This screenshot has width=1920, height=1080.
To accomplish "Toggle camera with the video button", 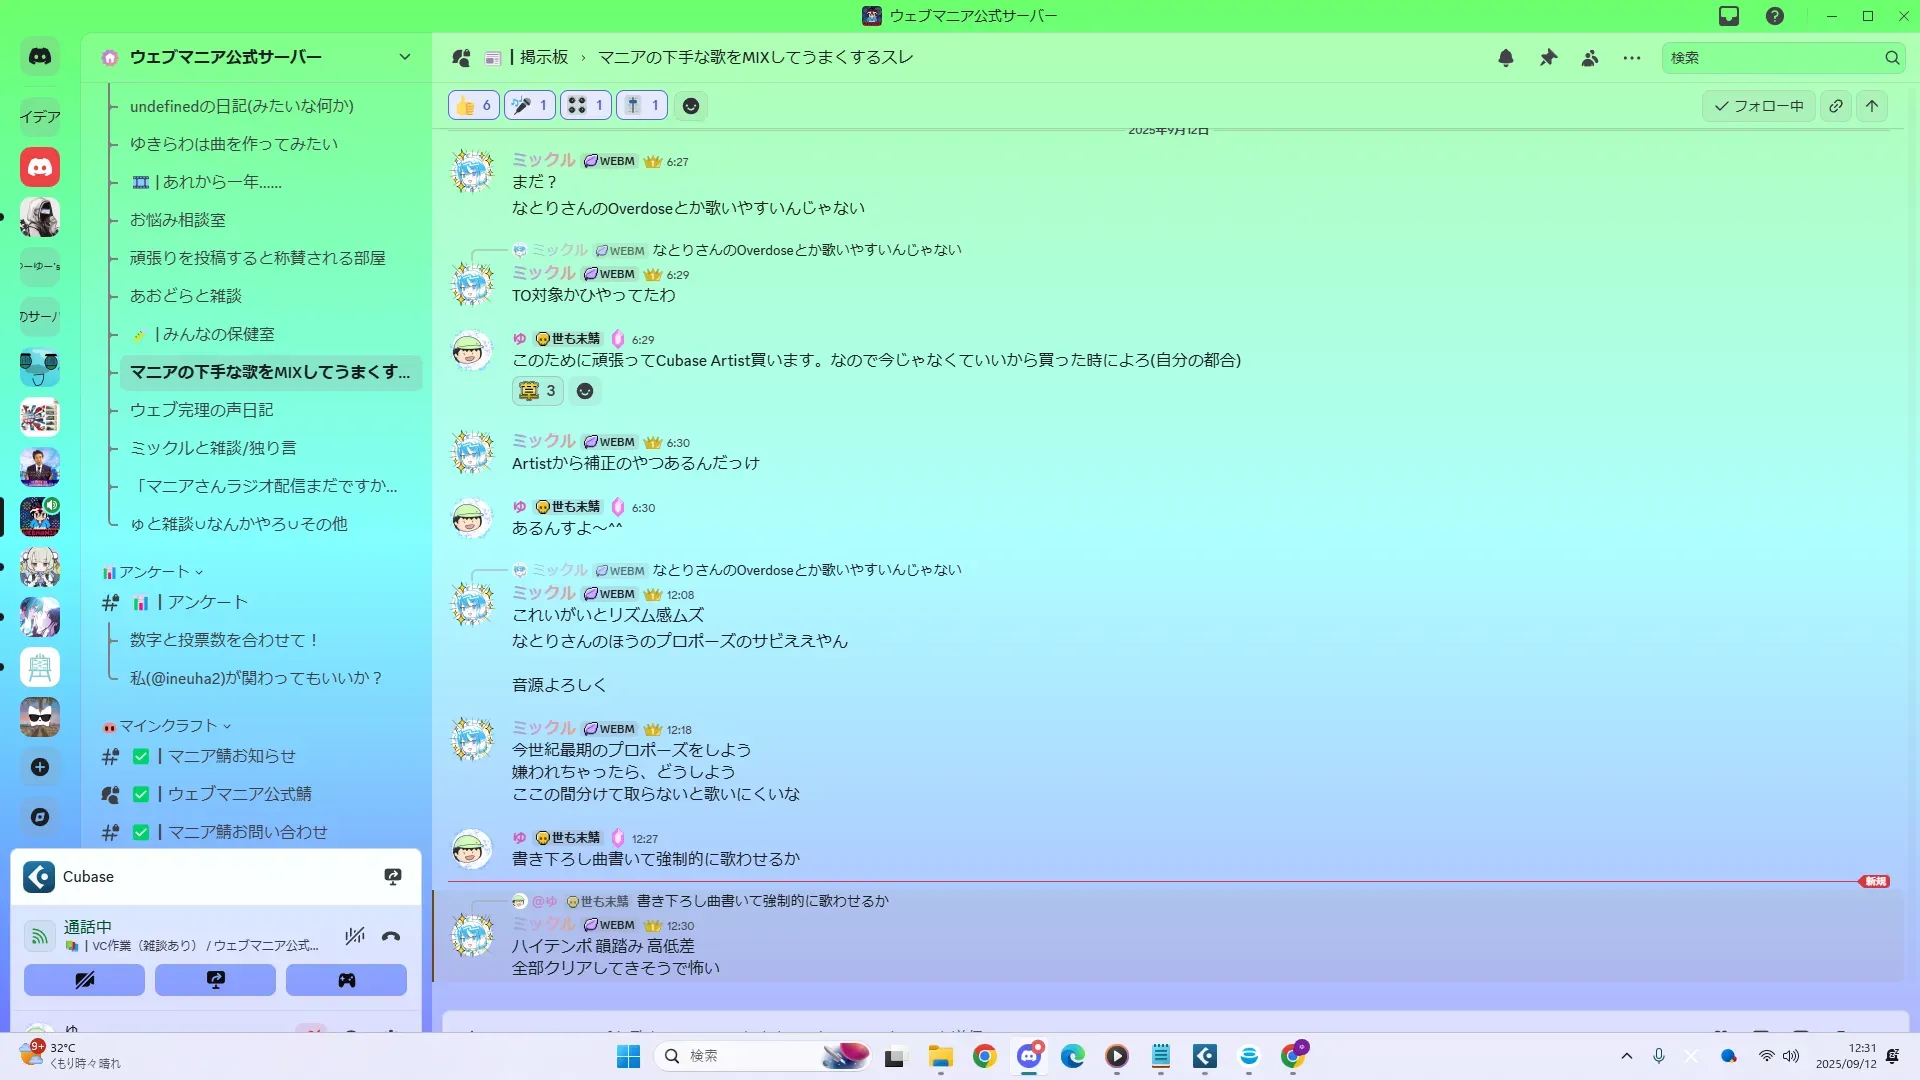I will click(x=84, y=980).
